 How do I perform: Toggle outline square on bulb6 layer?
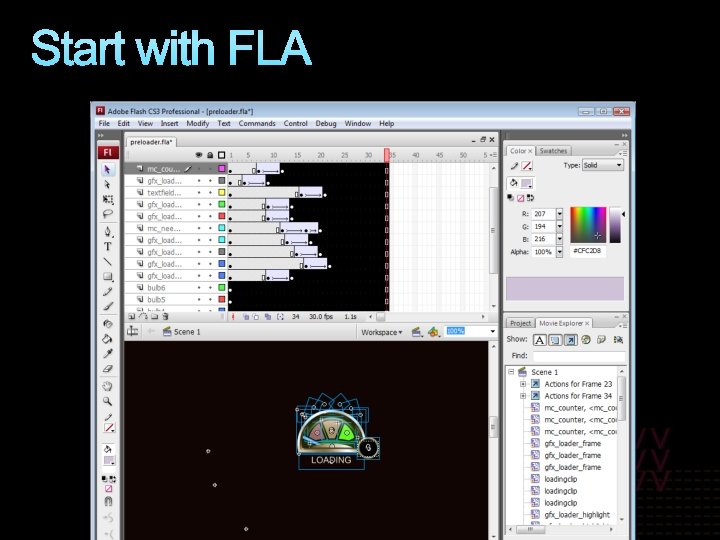(222, 288)
